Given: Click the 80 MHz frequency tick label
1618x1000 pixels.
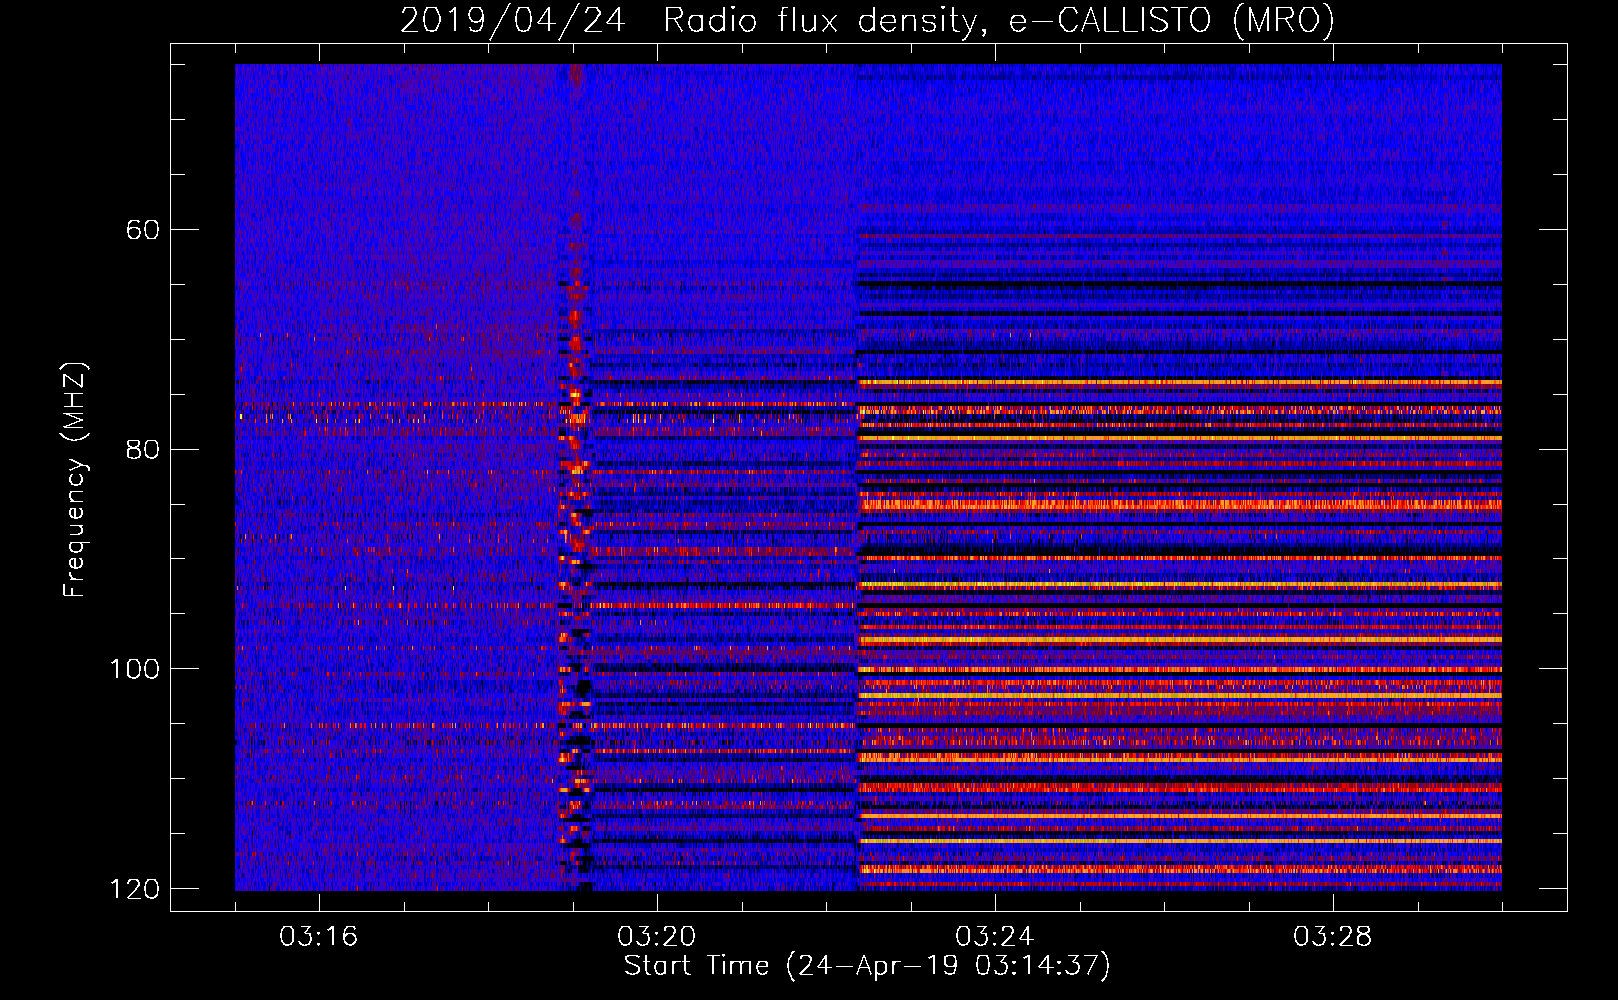Looking at the screenshot, I should (x=143, y=449).
